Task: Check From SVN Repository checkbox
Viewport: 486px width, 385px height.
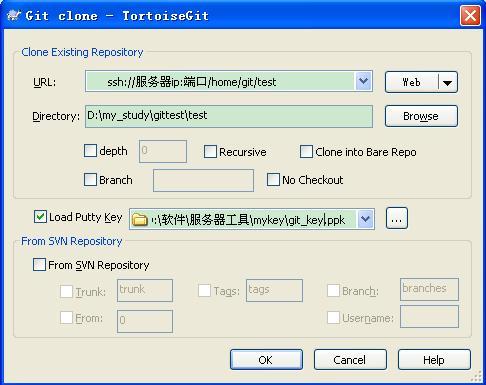Action: coord(39,265)
